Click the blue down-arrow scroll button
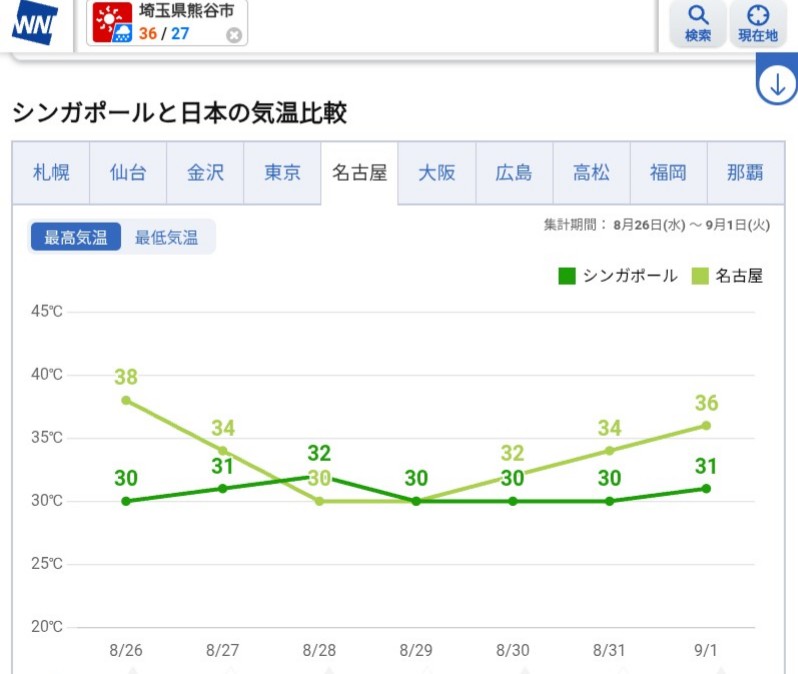The height and width of the screenshot is (674, 798). point(777,84)
